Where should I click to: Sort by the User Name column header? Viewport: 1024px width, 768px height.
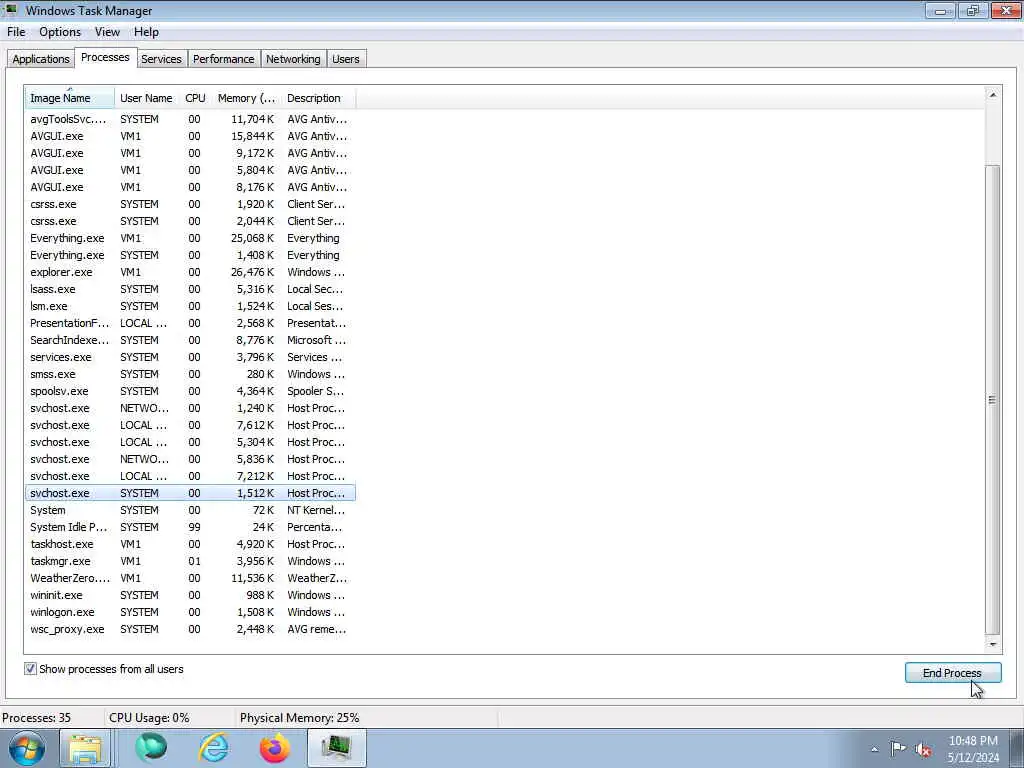click(x=146, y=98)
